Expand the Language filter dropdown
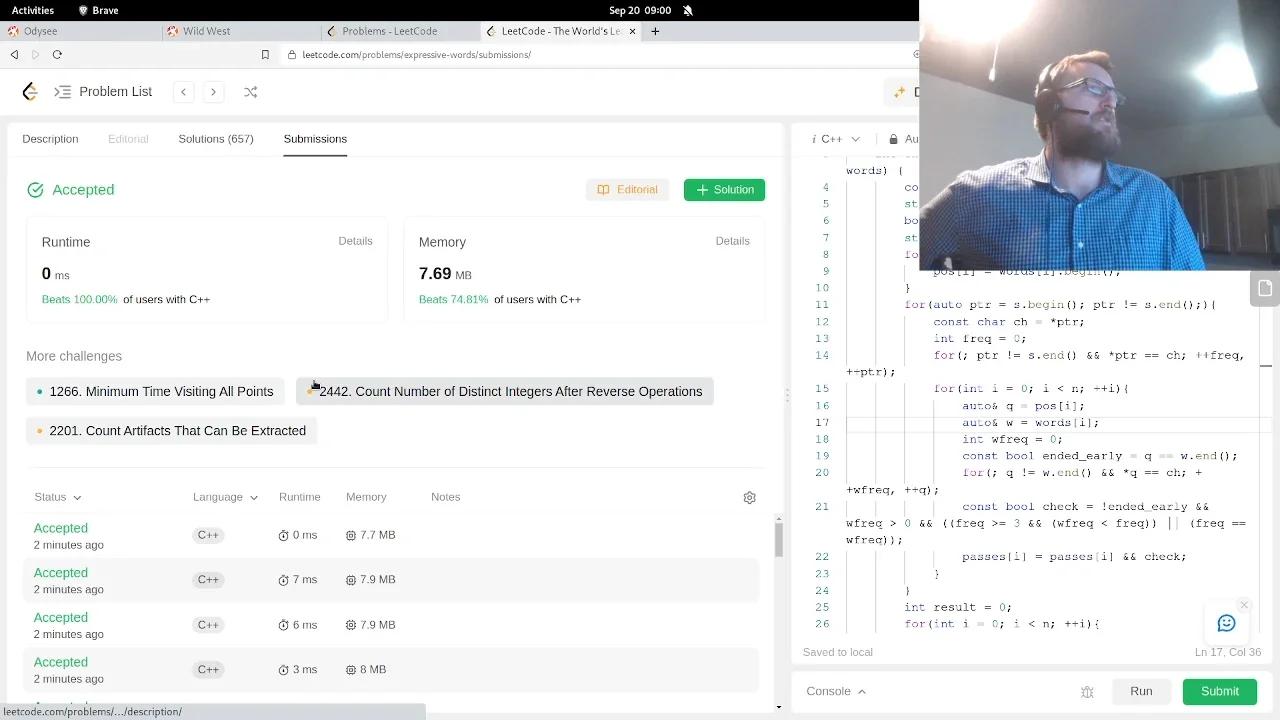This screenshot has height=720, width=1280. tap(225, 497)
